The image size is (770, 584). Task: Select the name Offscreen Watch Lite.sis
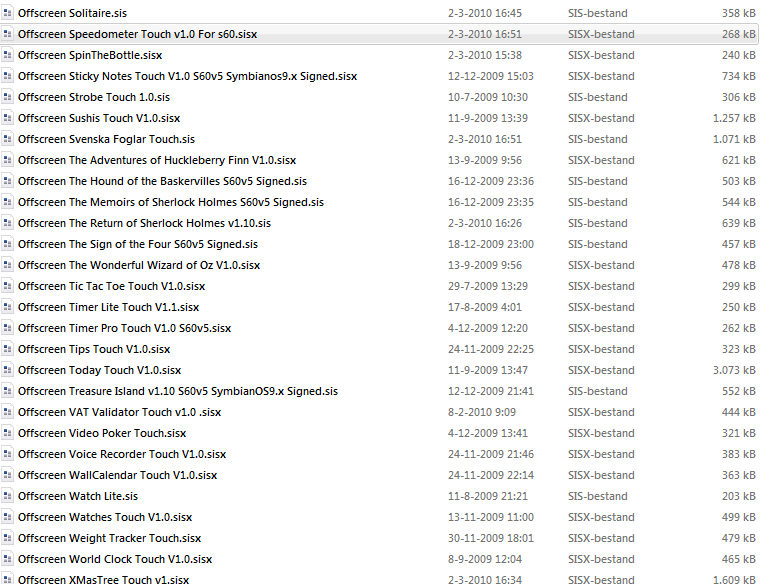coord(78,497)
